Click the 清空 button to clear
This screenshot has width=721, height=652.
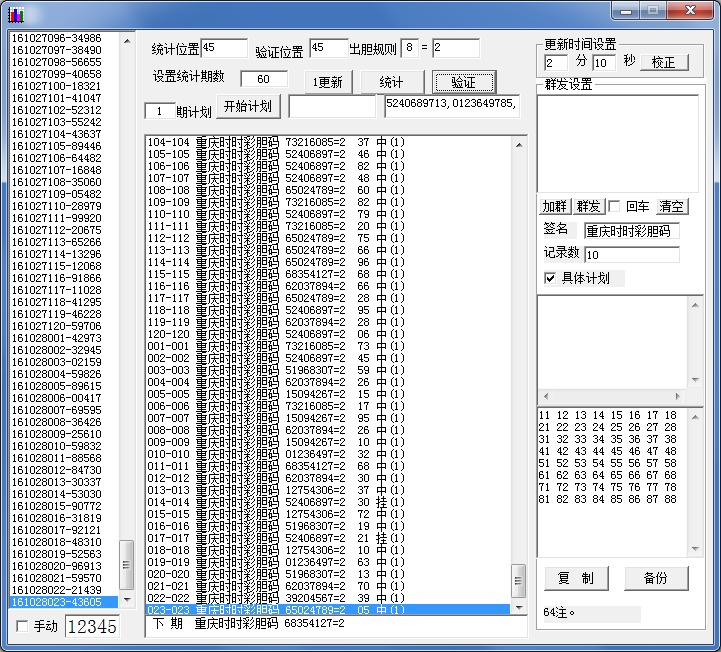671,206
